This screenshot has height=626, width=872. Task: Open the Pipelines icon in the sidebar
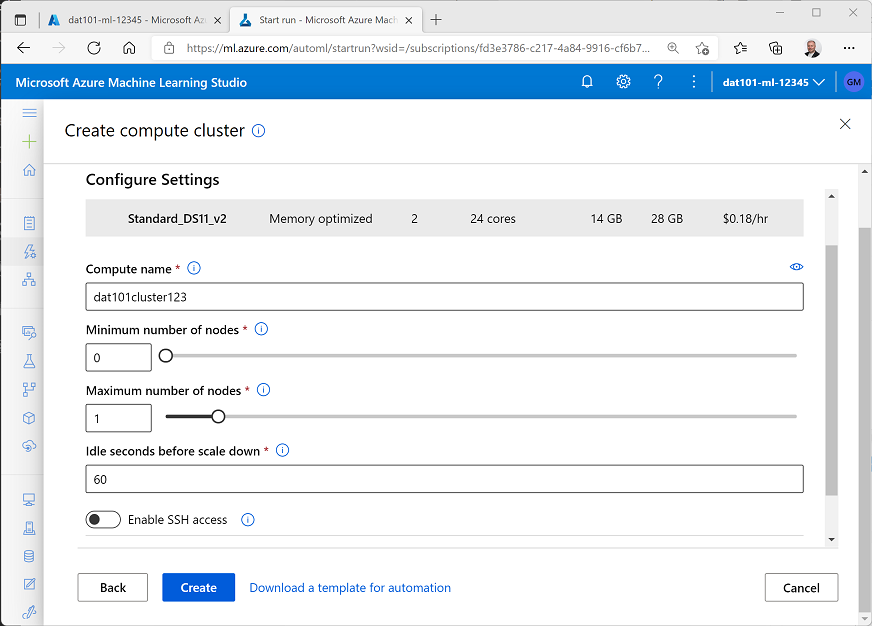[x=29, y=386]
